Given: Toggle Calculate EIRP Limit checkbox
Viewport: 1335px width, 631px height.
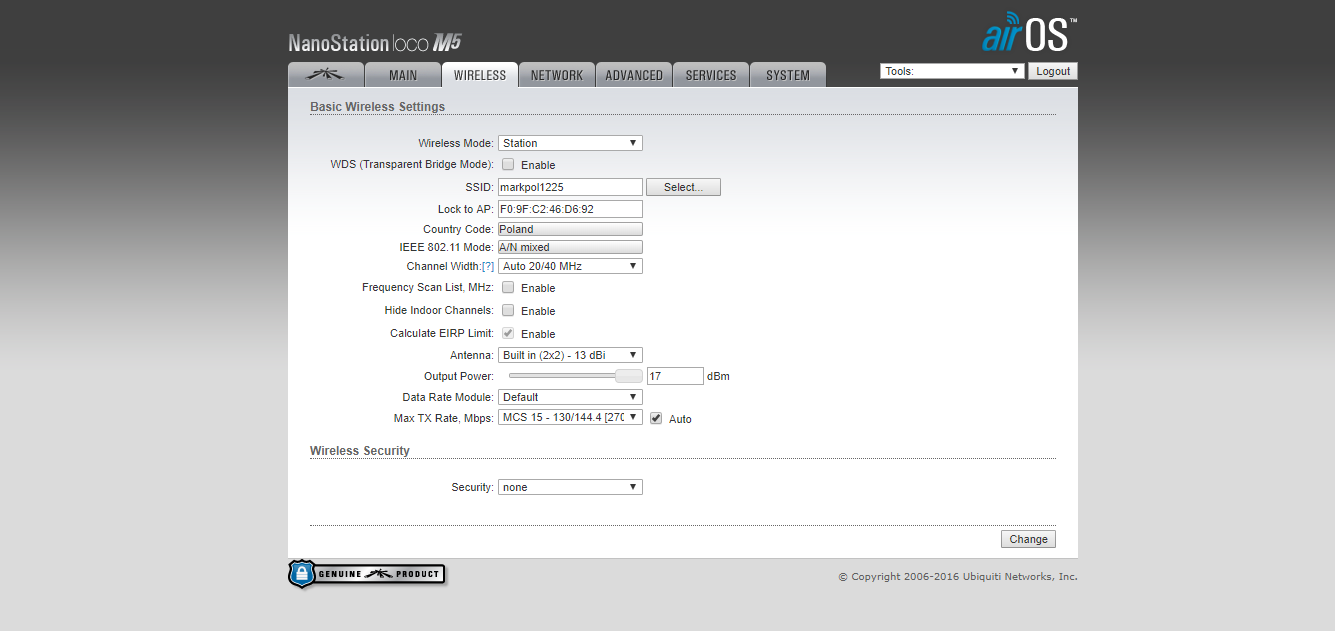Looking at the screenshot, I should [508, 333].
